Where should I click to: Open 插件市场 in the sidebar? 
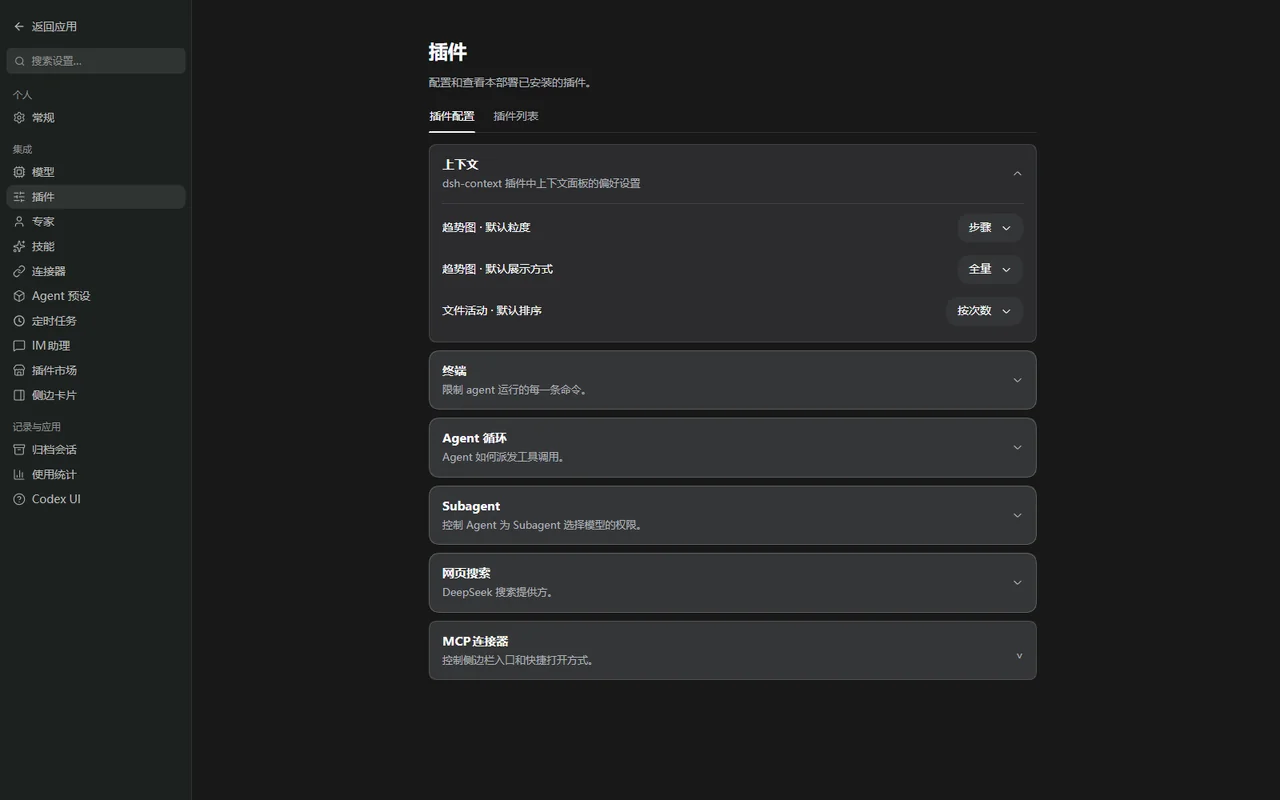point(96,370)
